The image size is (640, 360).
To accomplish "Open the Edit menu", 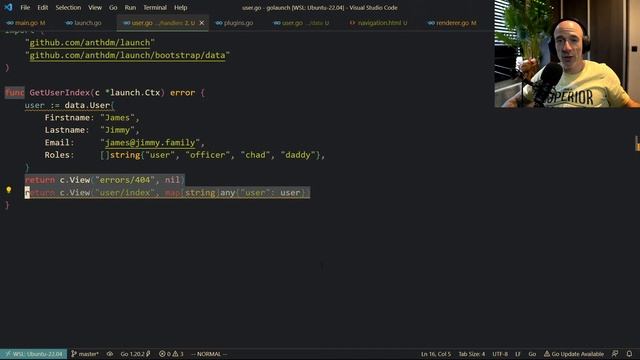I will [x=42, y=7].
